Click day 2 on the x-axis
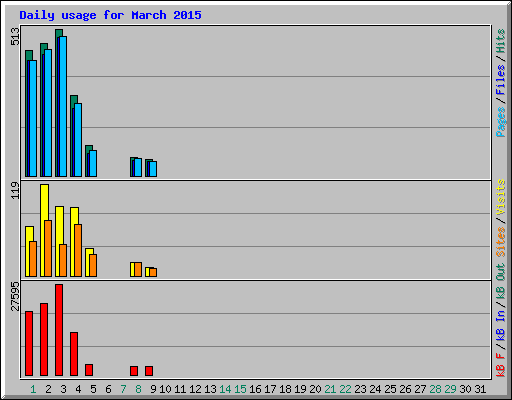Screen dimensions: 512x400 (48, 389)
